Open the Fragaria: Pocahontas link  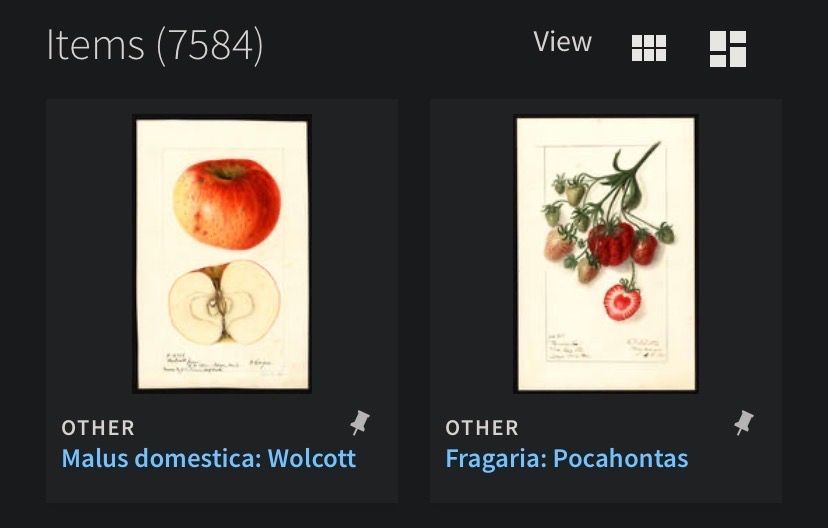coord(566,459)
